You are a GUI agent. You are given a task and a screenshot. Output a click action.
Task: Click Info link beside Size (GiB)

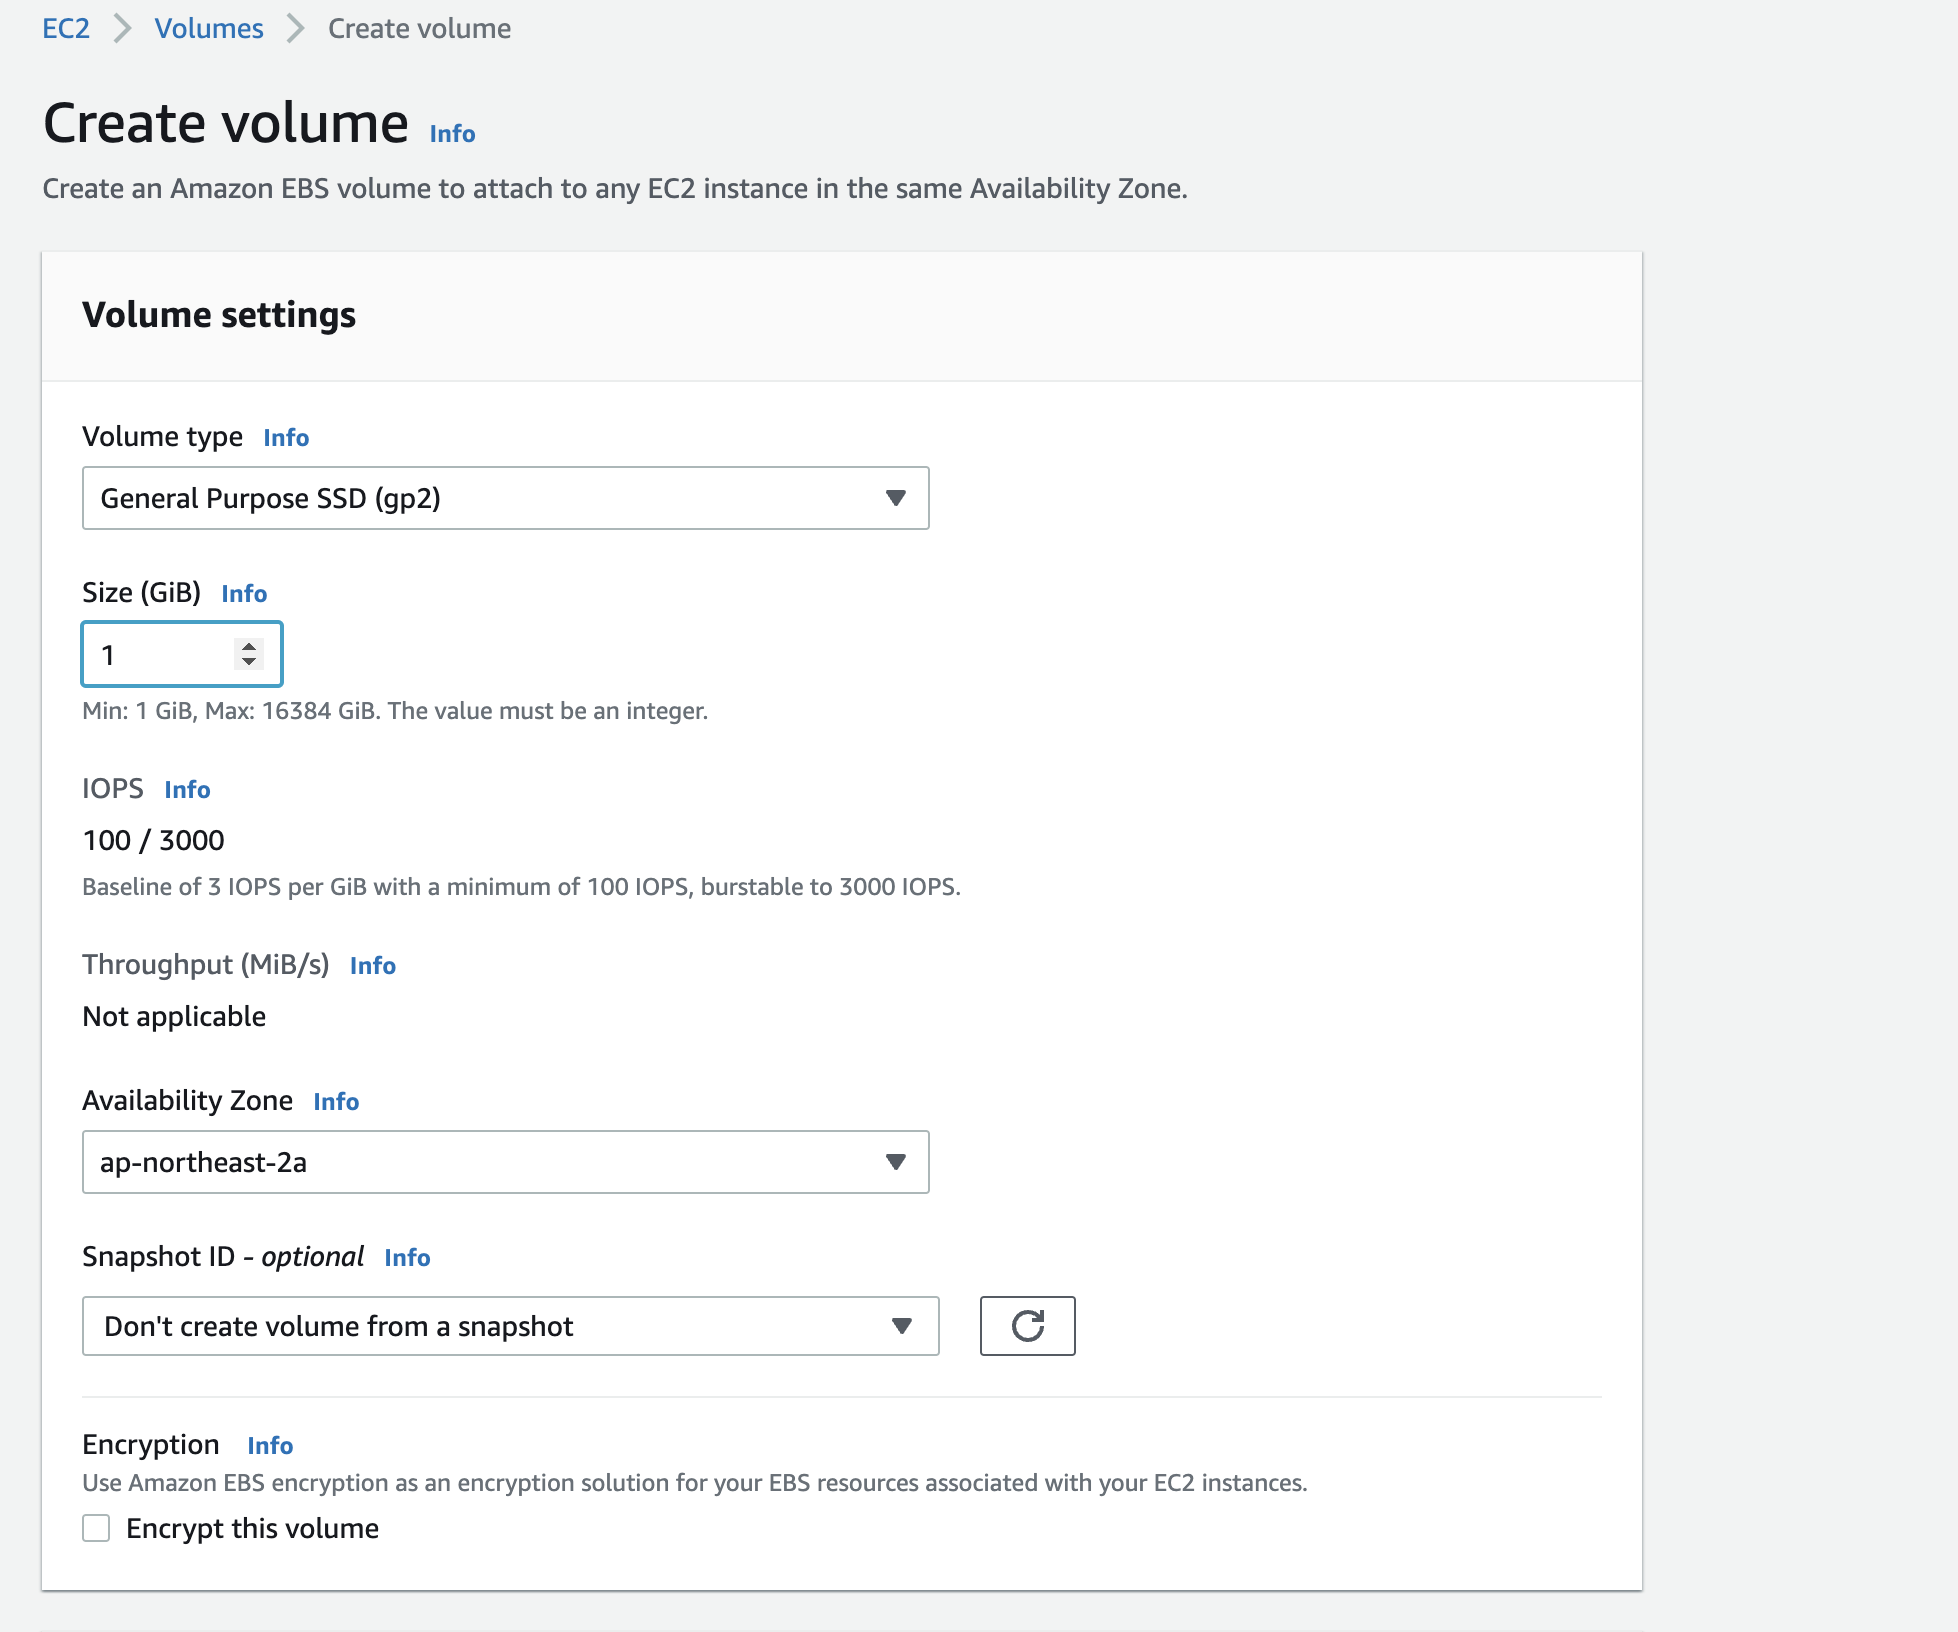pyautogui.click(x=244, y=594)
